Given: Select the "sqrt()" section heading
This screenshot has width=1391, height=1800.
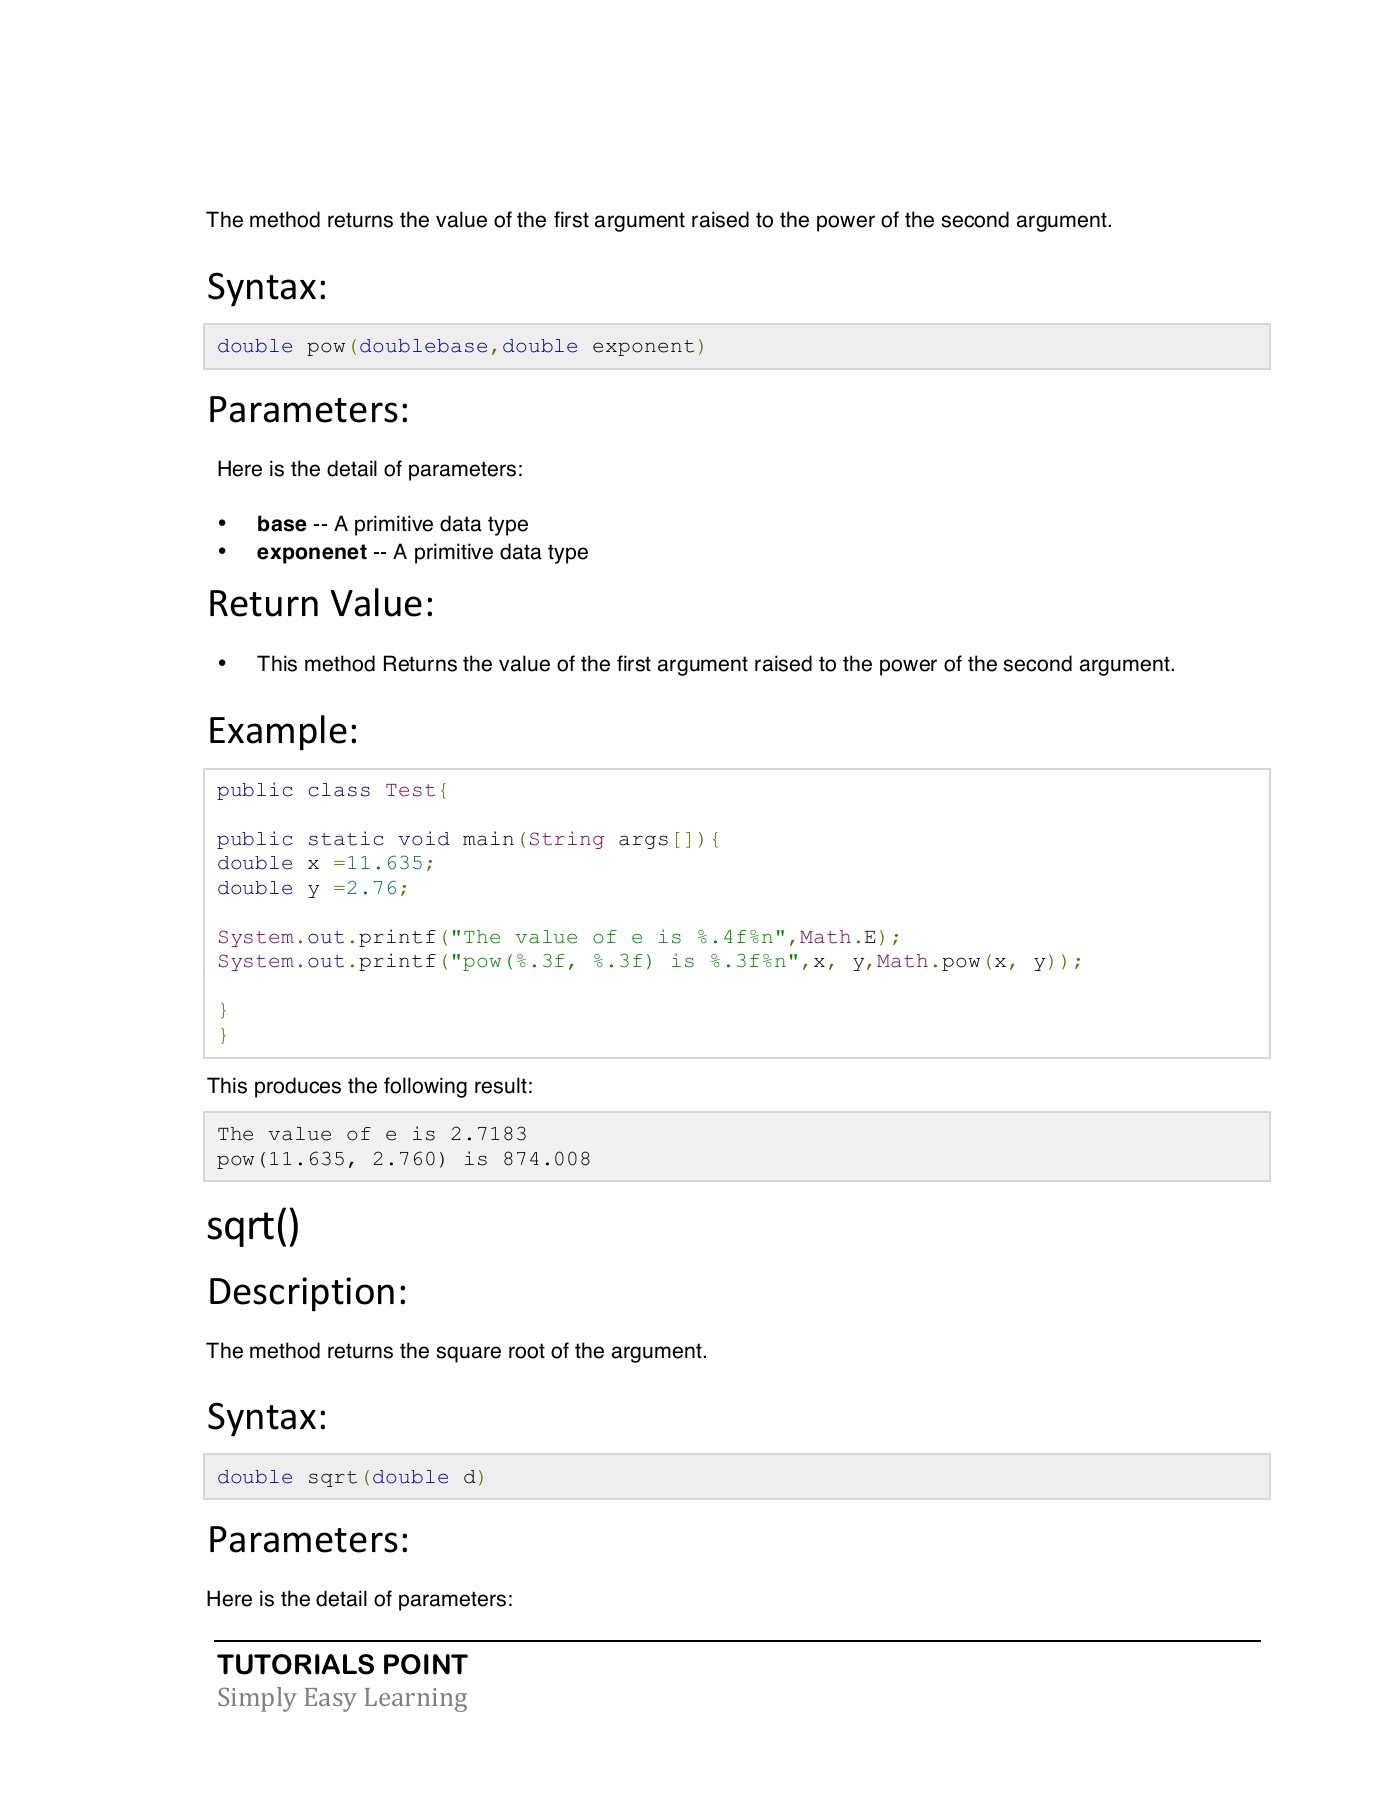Looking at the screenshot, I should coord(252,1226).
